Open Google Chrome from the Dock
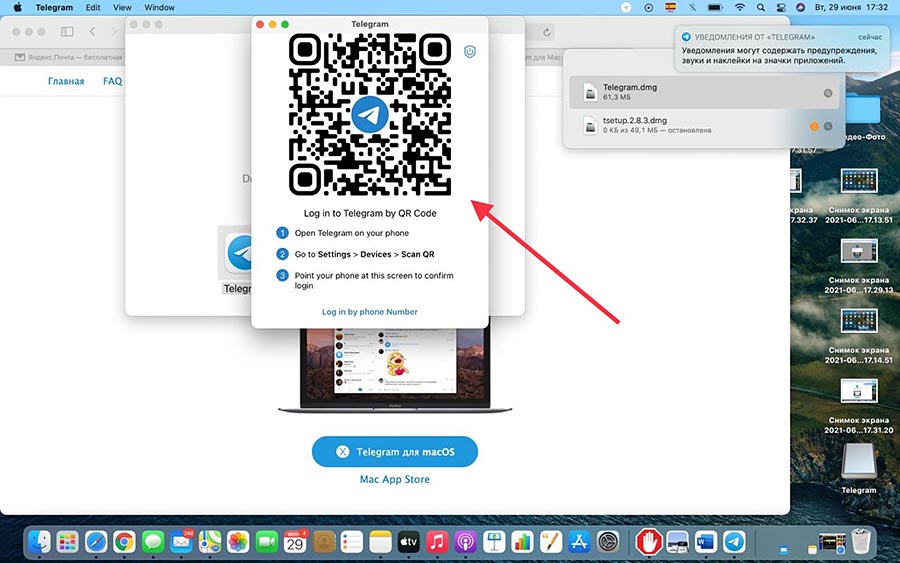Viewport: 900px width, 563px height. point(125,541)
